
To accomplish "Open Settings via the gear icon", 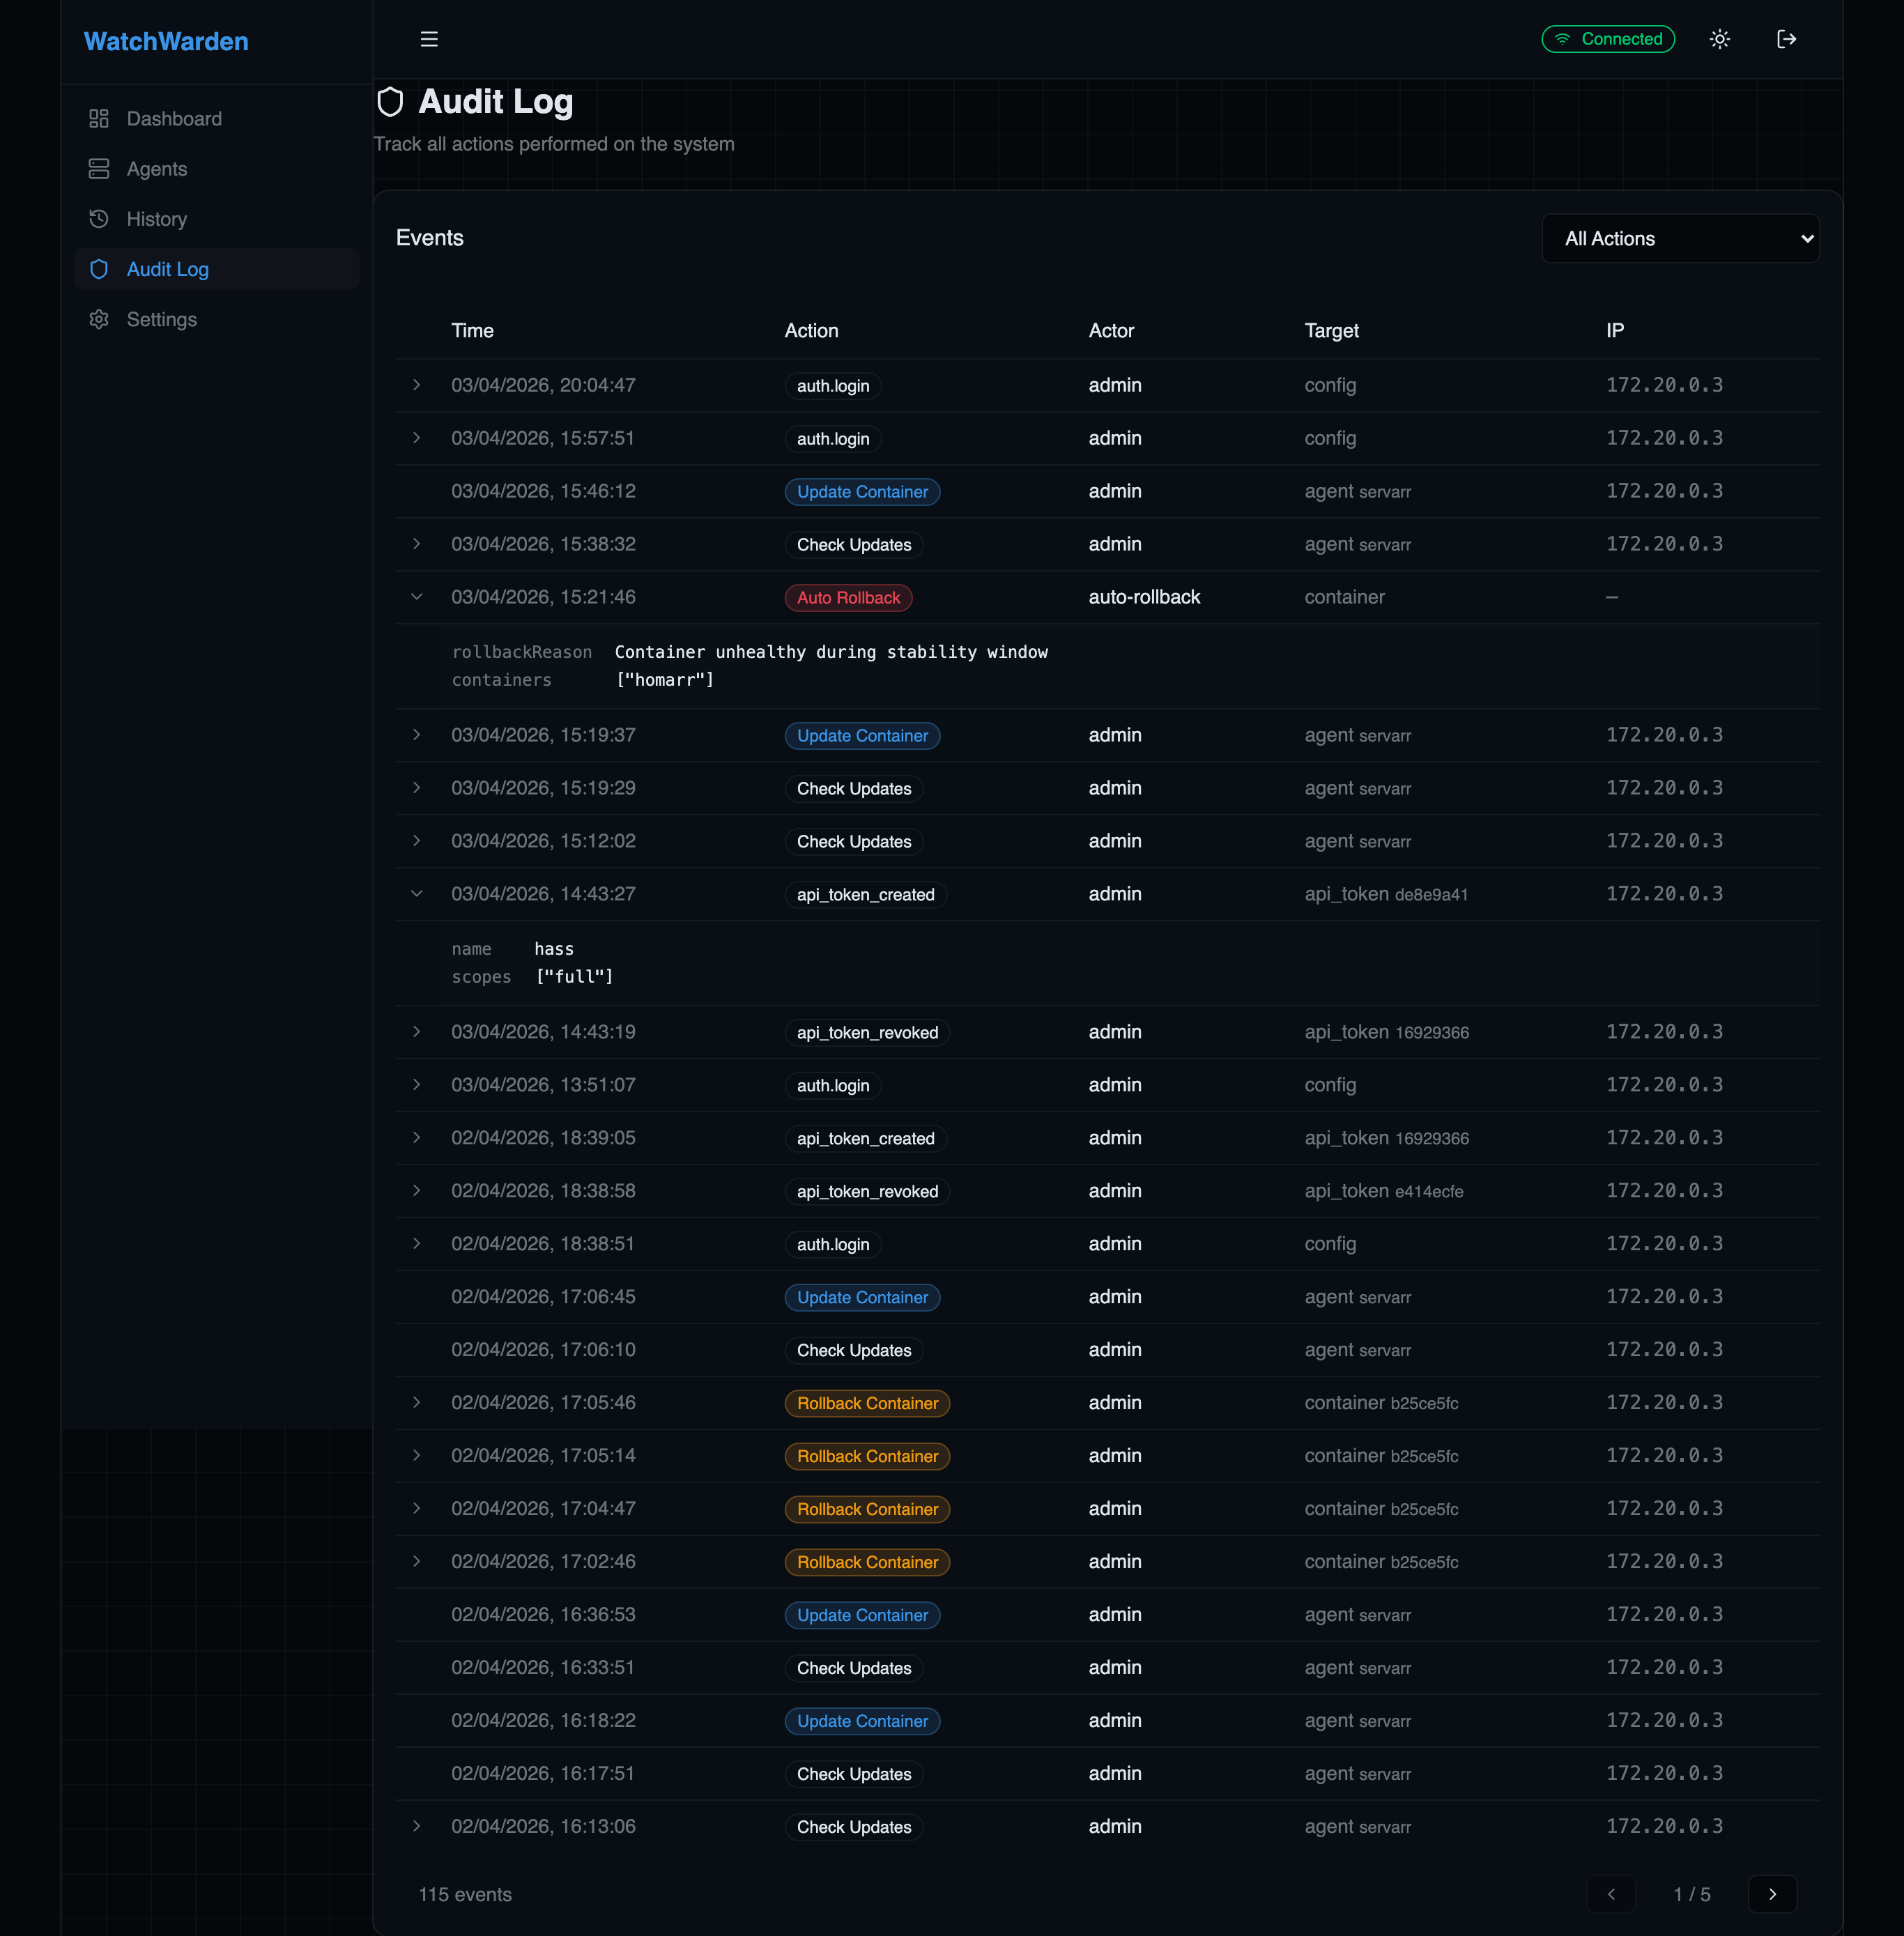I will tap(99, 319).
